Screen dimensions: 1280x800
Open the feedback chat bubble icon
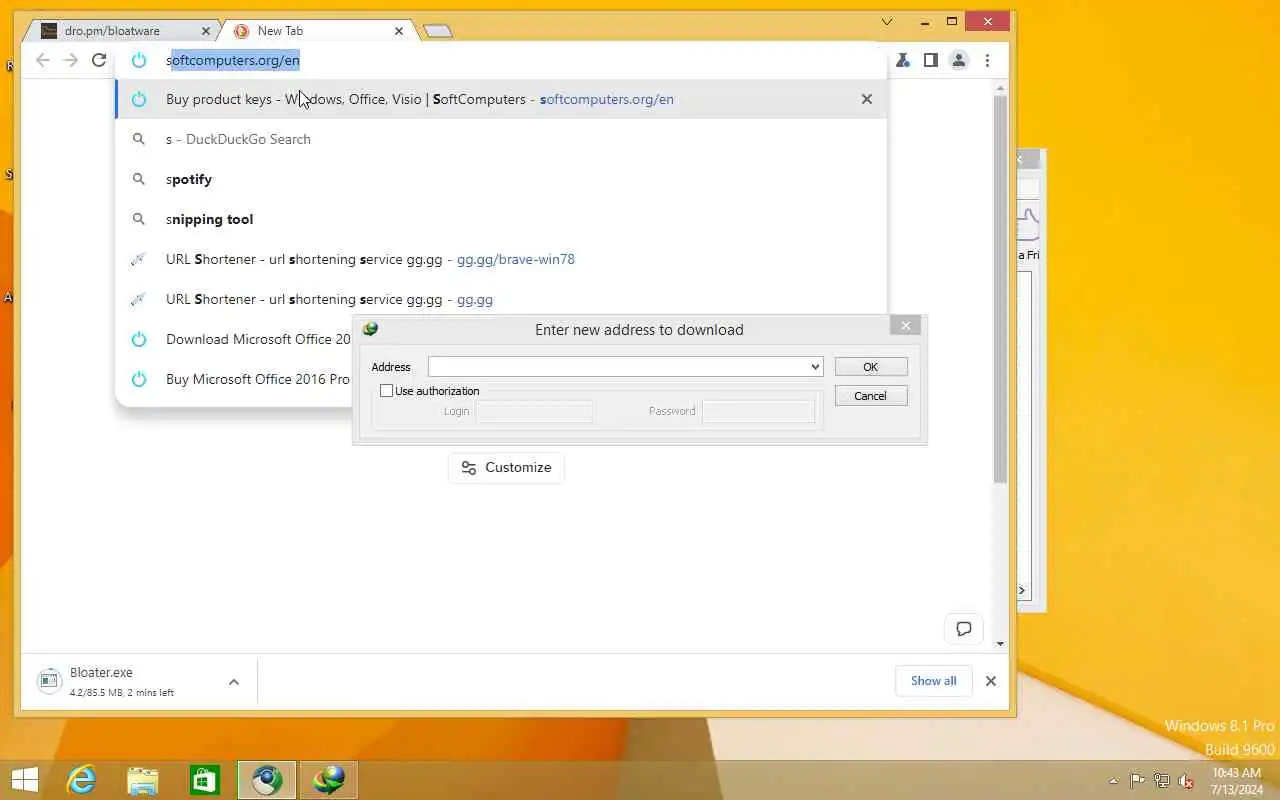tap(964, 629)
